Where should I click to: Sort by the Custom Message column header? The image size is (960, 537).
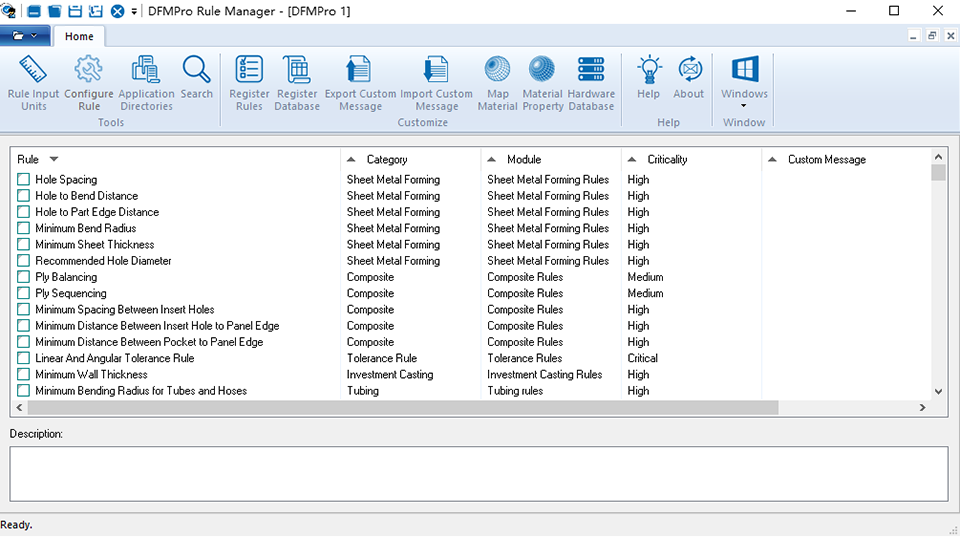[846, 159]
